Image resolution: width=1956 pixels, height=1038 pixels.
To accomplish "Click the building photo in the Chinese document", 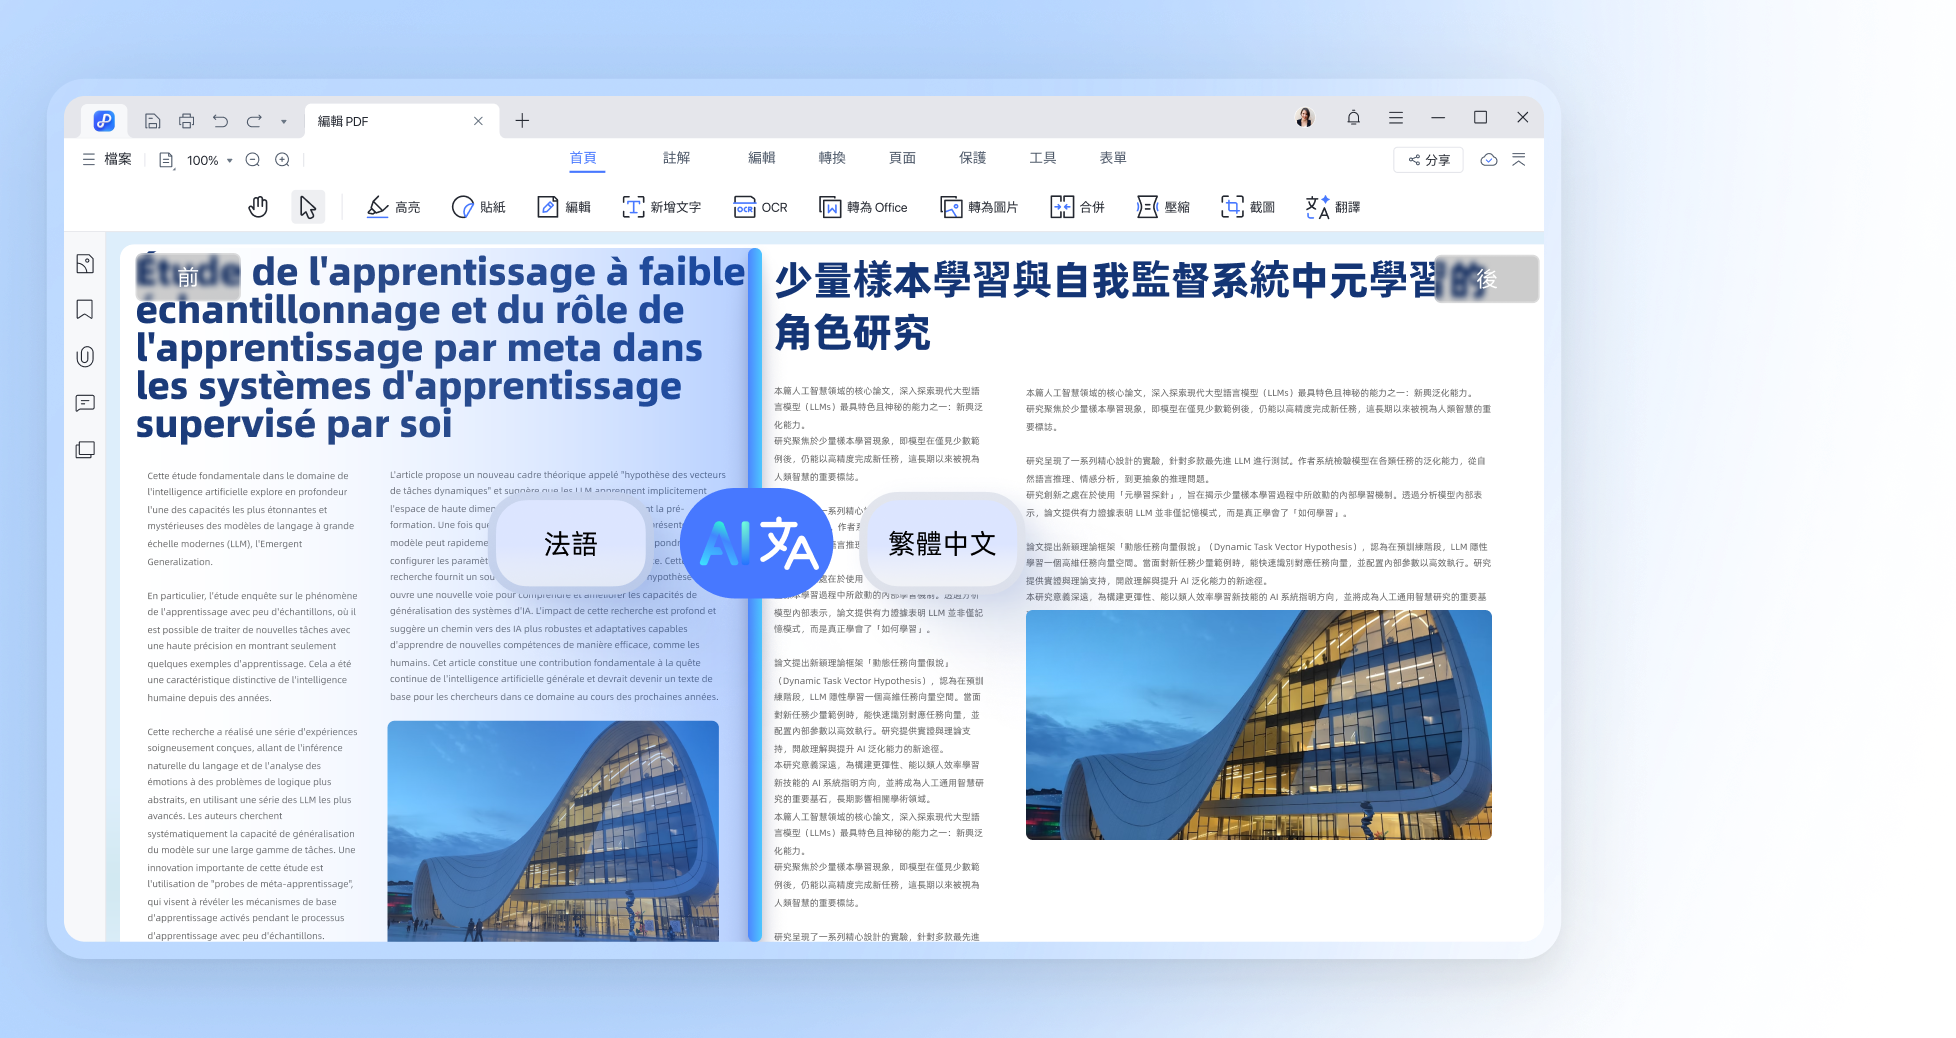I will click(x=1259, y=725).
